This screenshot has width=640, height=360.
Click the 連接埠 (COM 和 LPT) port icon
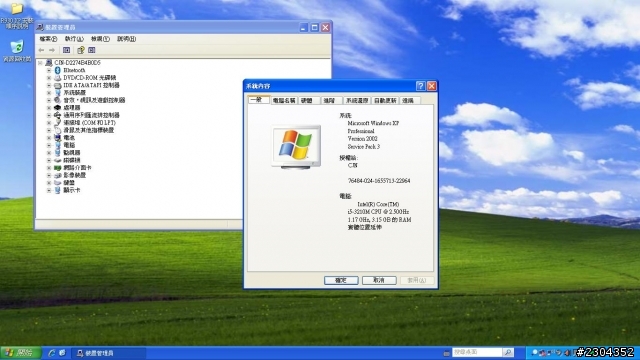point(58,122)
